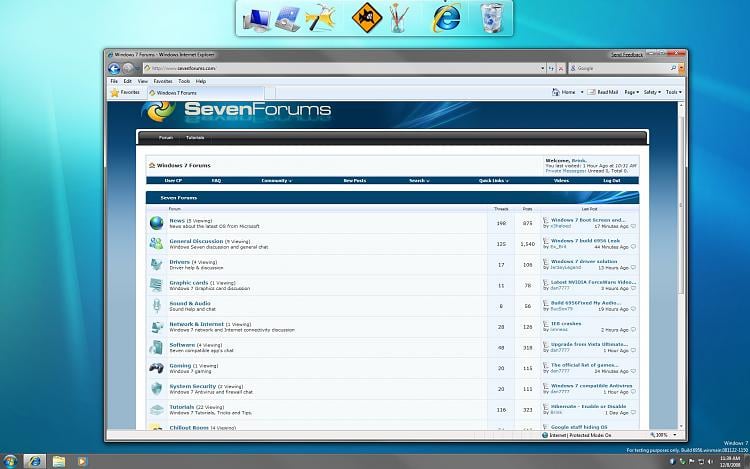The width and height of the screenshot is (750, 469).
Task: Open the Edit menu
Action: (127, 81)
